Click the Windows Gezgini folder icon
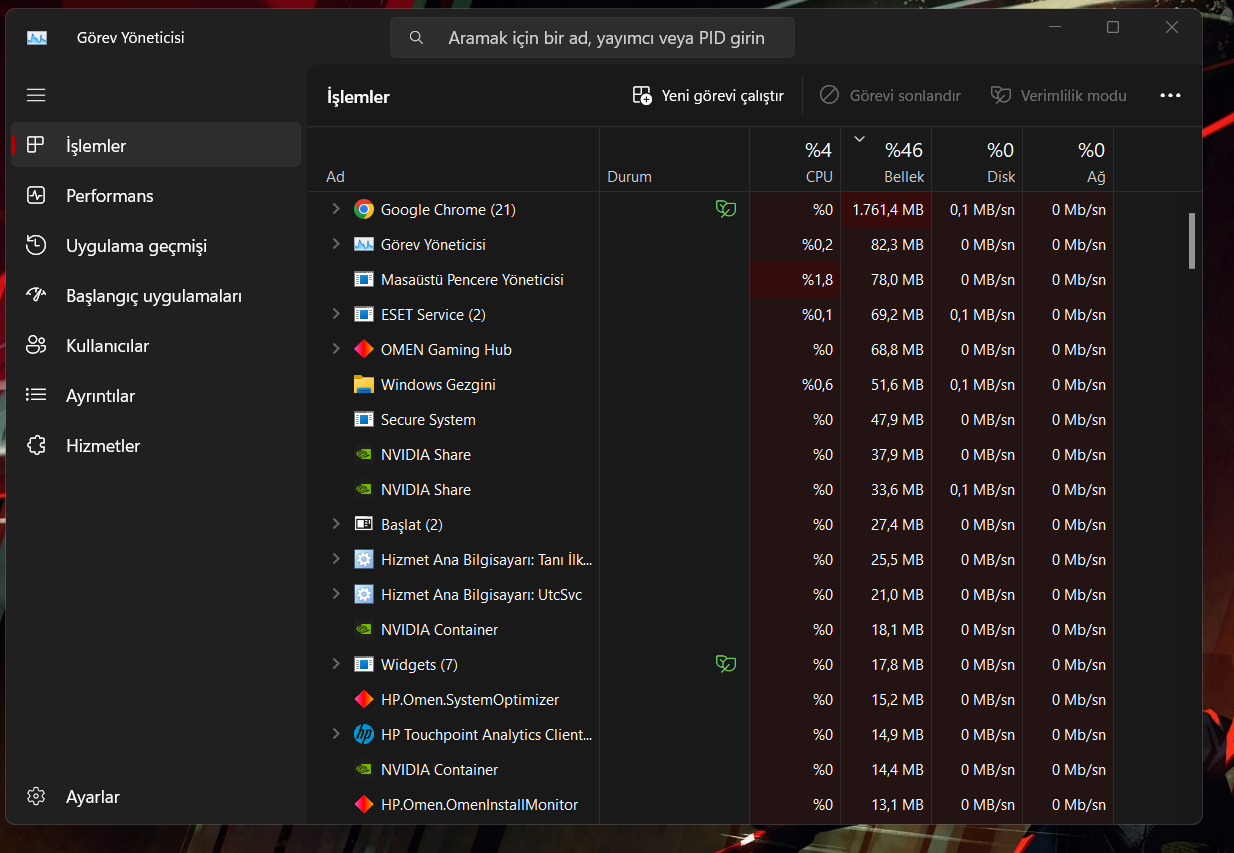This screenshot has width=1234, height=853. 364,385
